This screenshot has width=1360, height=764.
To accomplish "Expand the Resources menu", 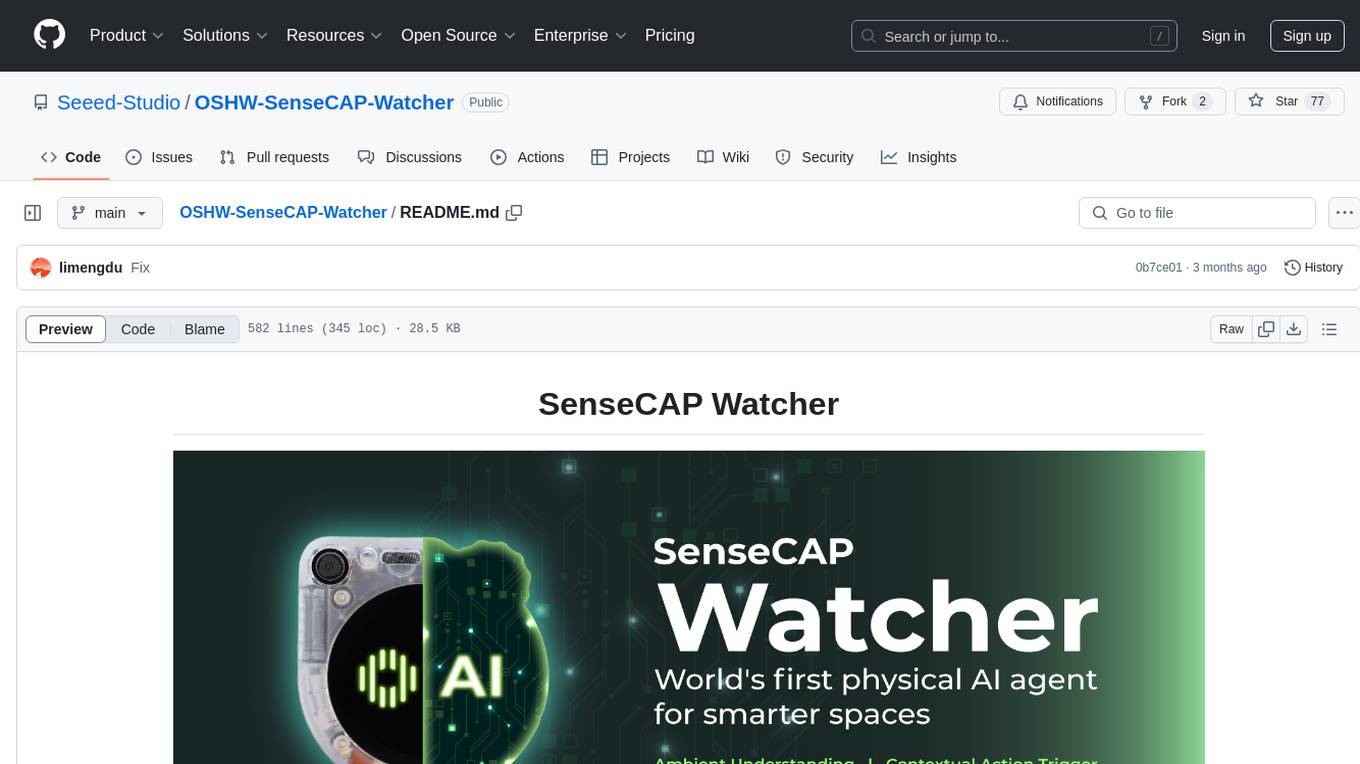I will [334, 35].
